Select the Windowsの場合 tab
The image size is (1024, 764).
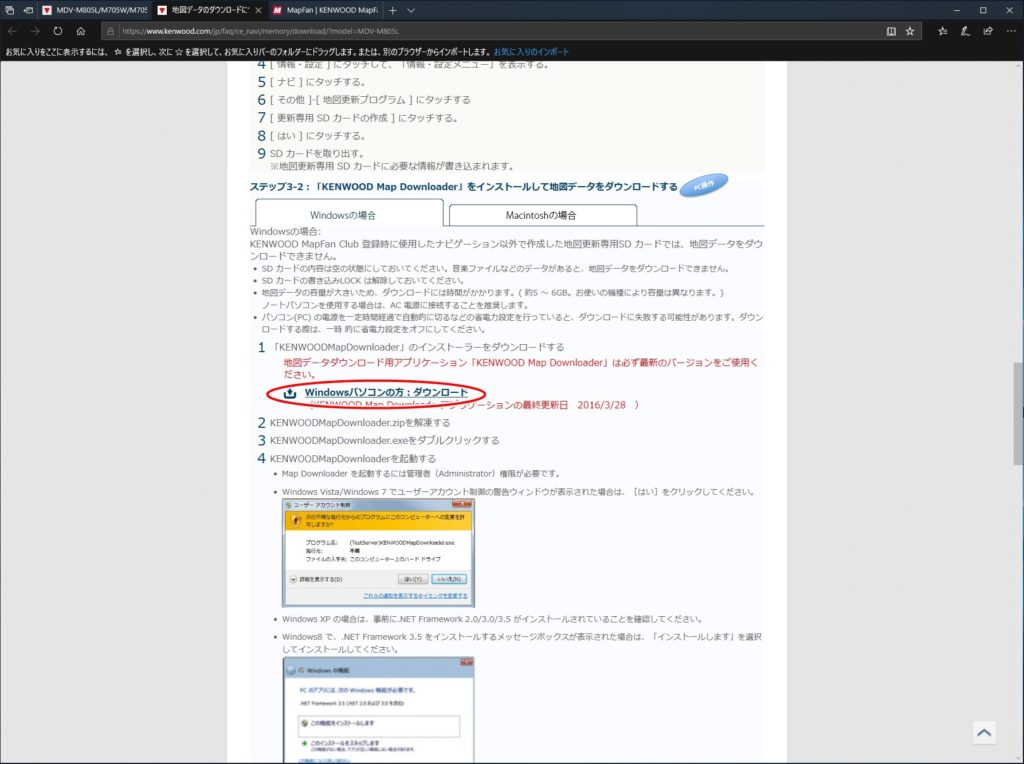(349, 214)
